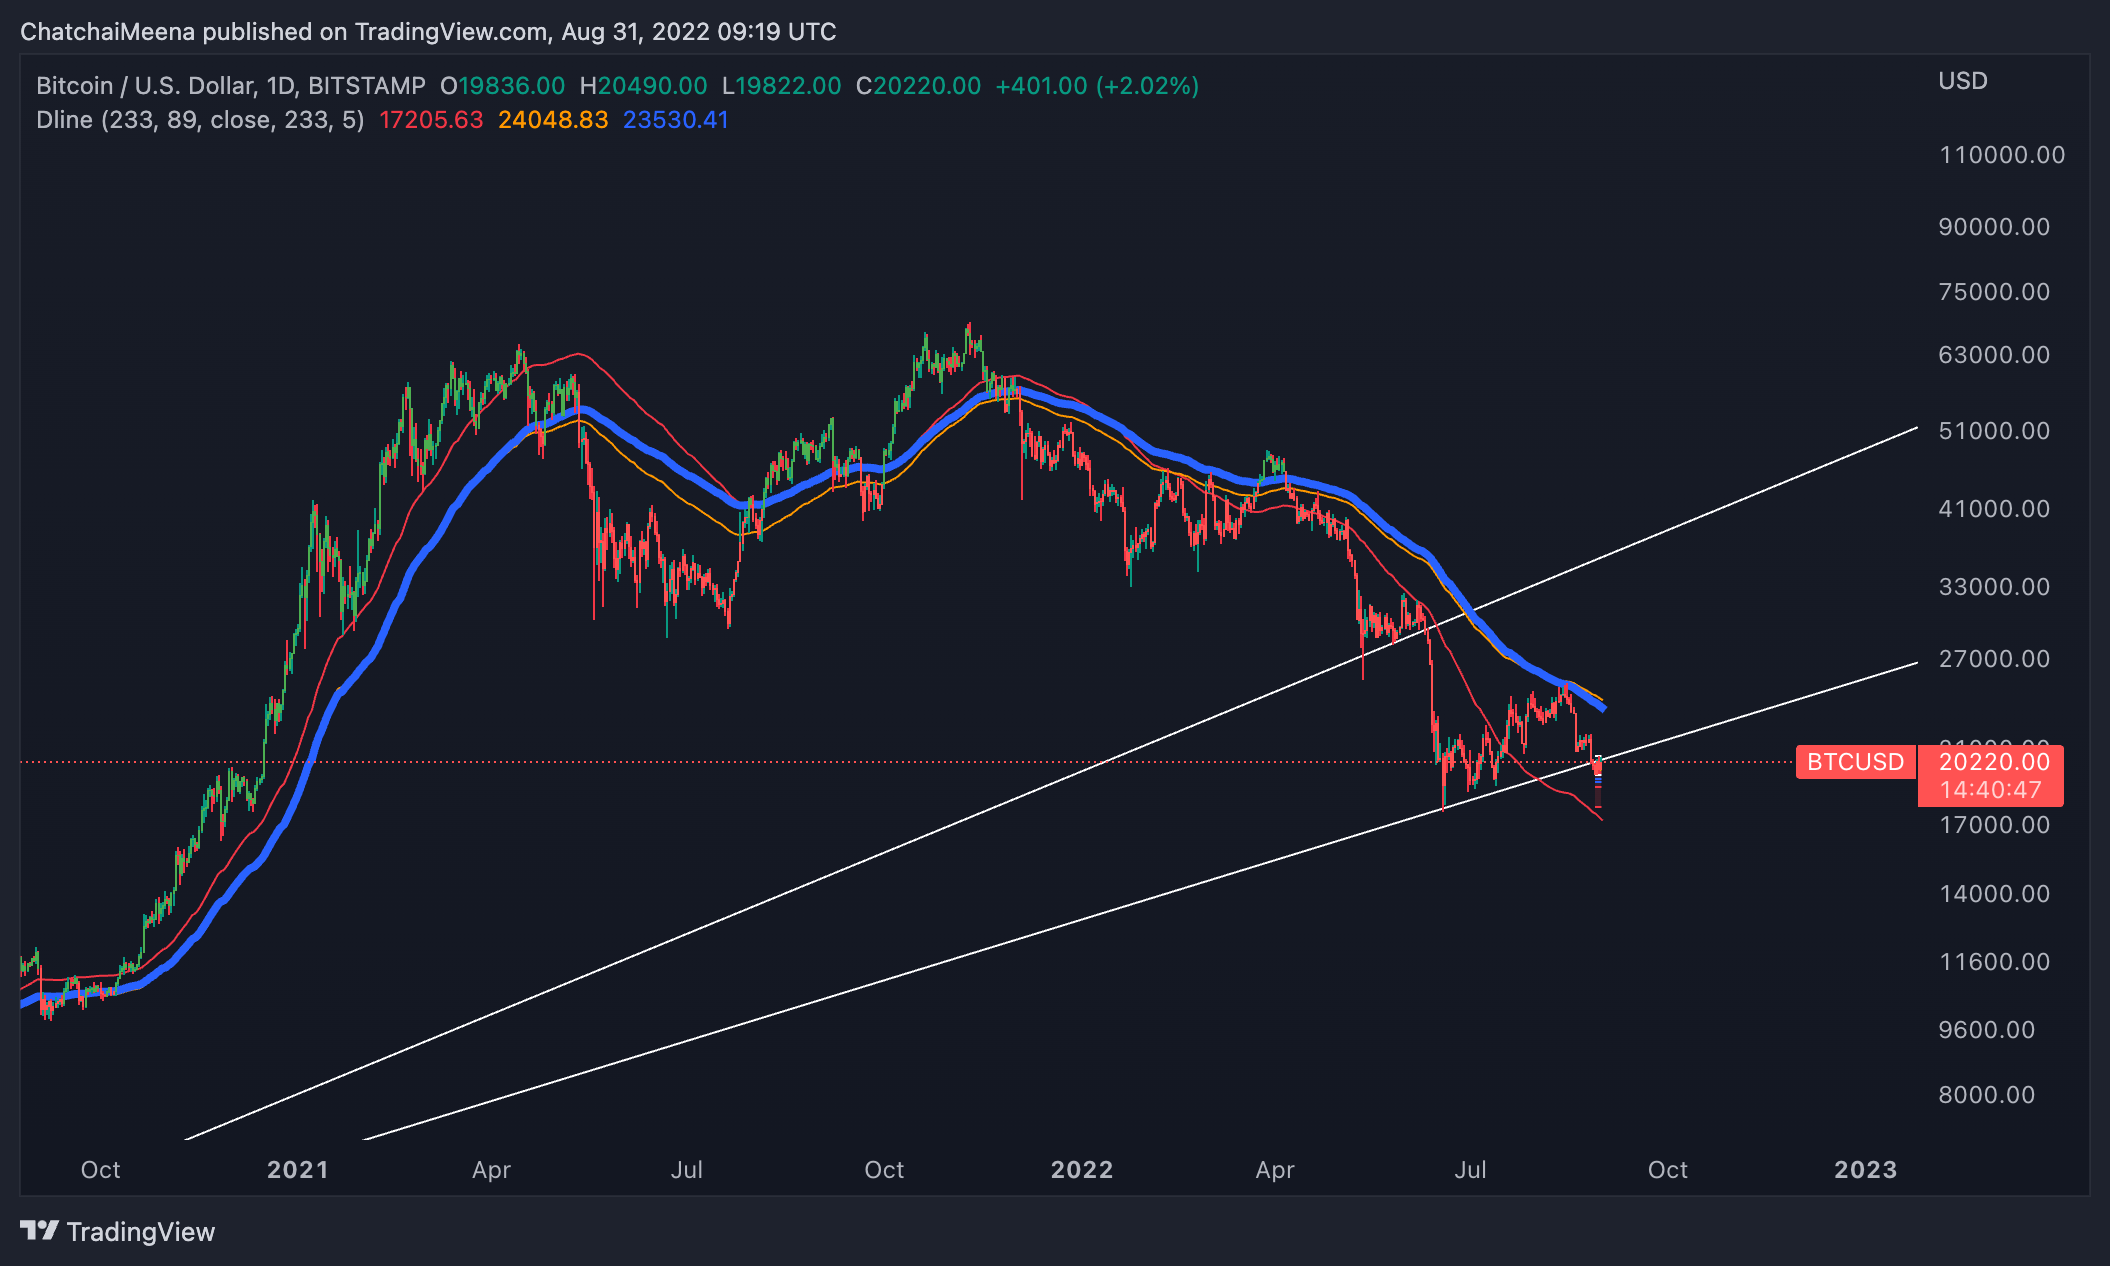
Task: Click the 'ChatchaiMeena published on TradingView.com' header text
Action: click(284, 32)
